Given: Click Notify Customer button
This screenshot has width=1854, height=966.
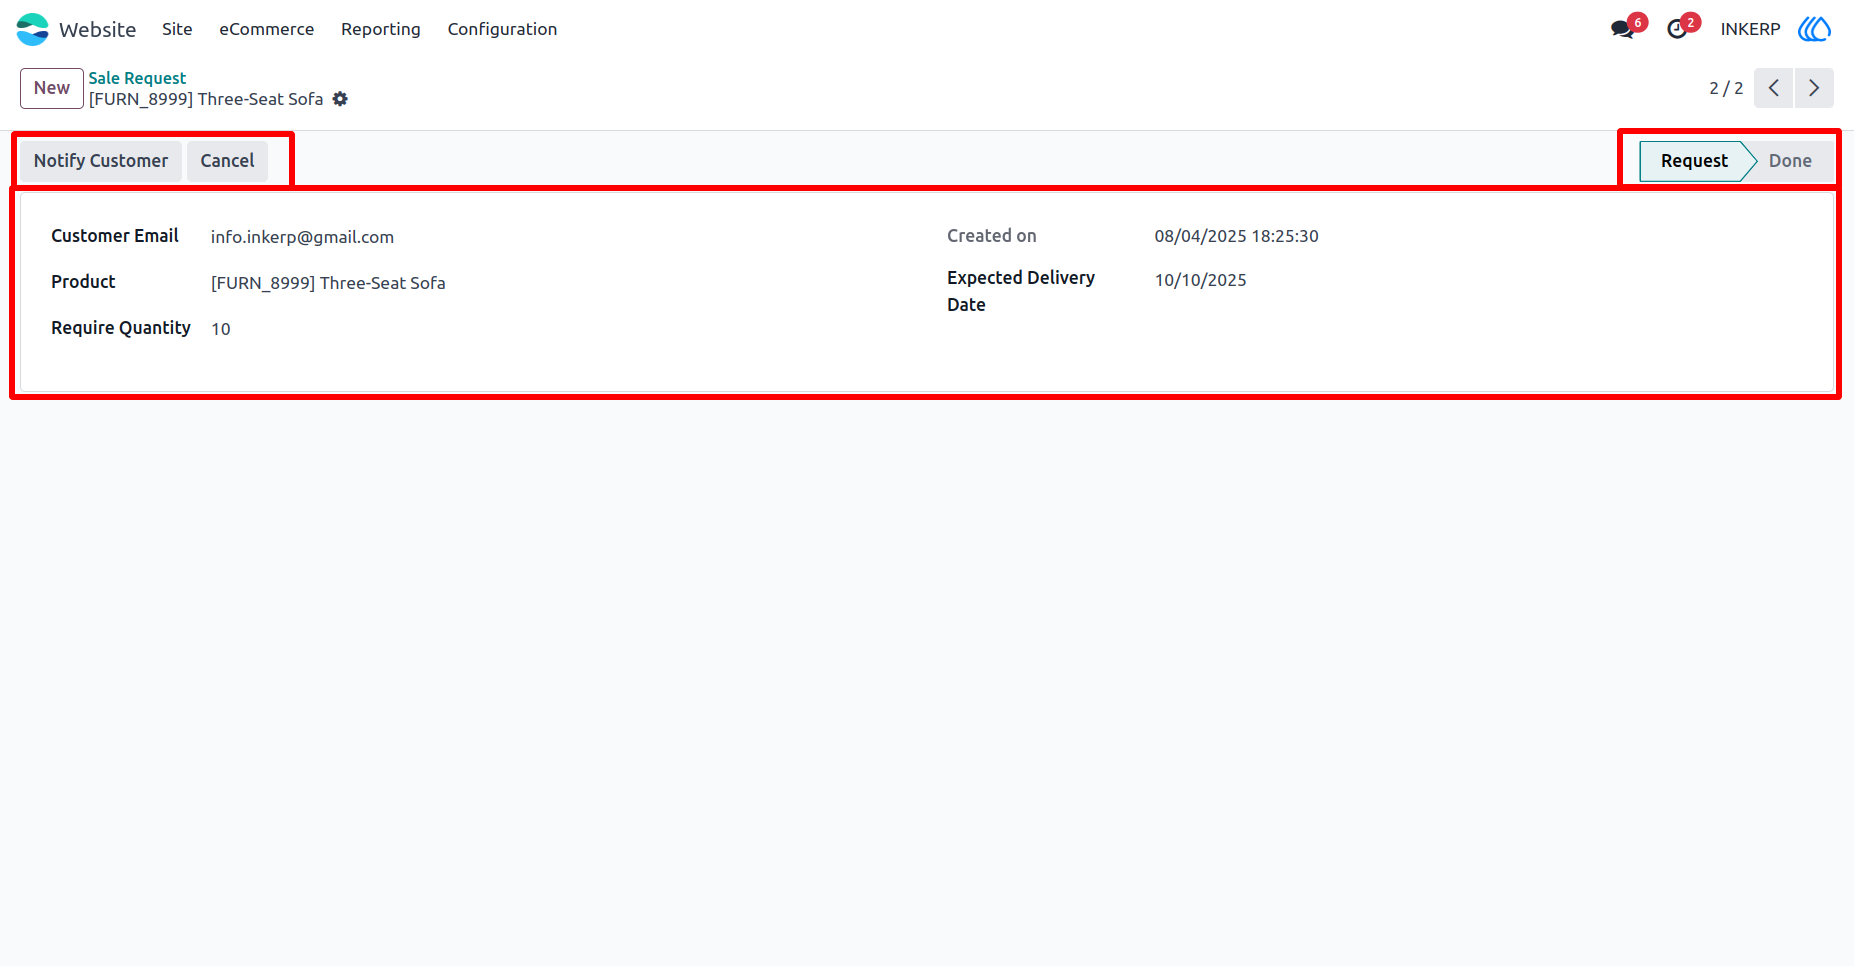Looking at the screenshot, I should (x=101, y=161).
